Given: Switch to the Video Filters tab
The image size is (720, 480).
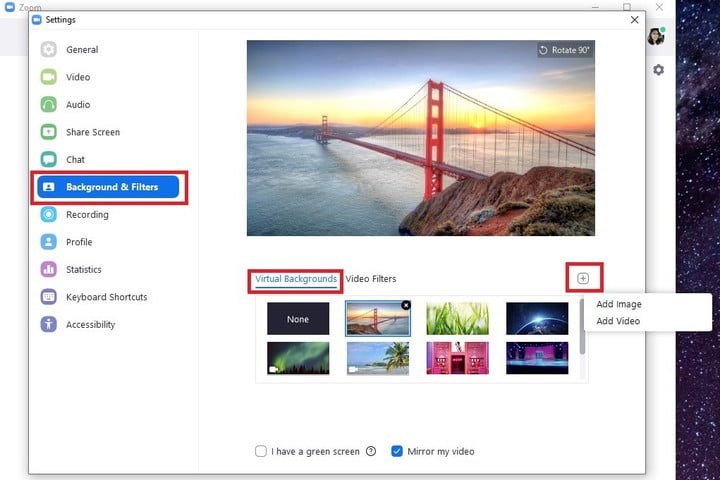Looking at the screenshot, I should click(x=371, y=279).
